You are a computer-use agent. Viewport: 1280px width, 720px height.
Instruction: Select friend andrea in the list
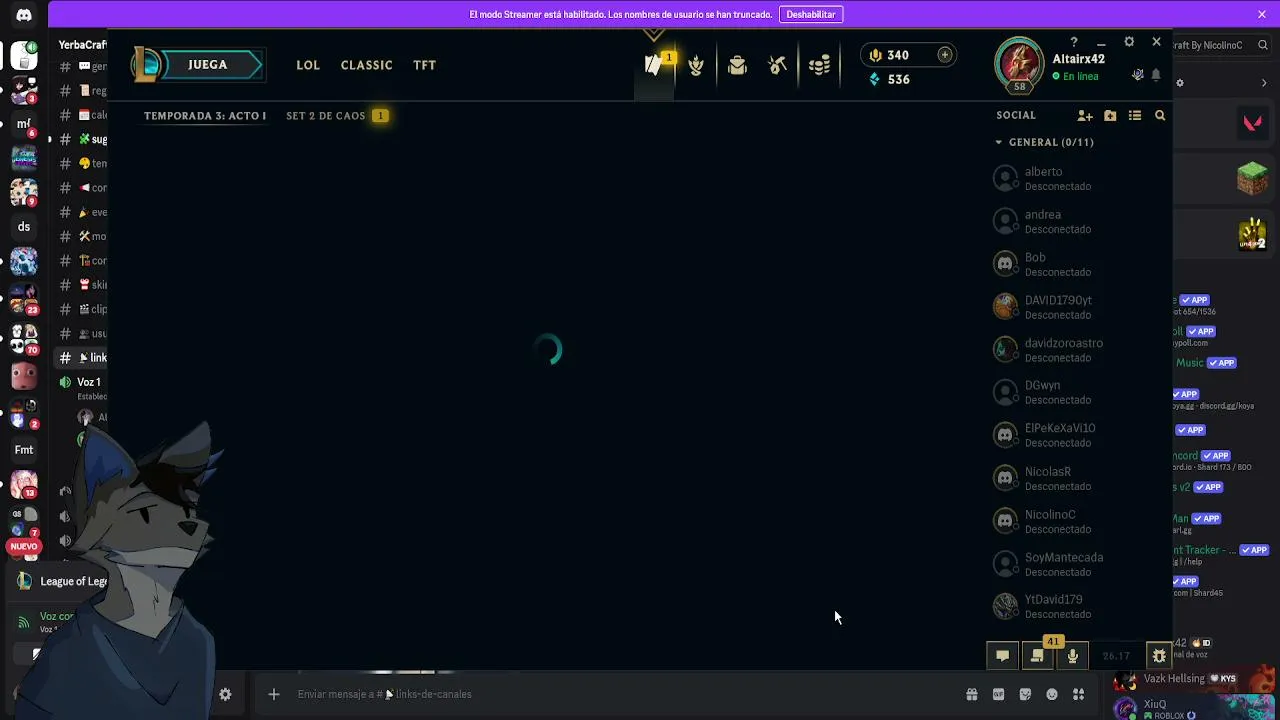pyautogui.click(x=1078, y=221)
